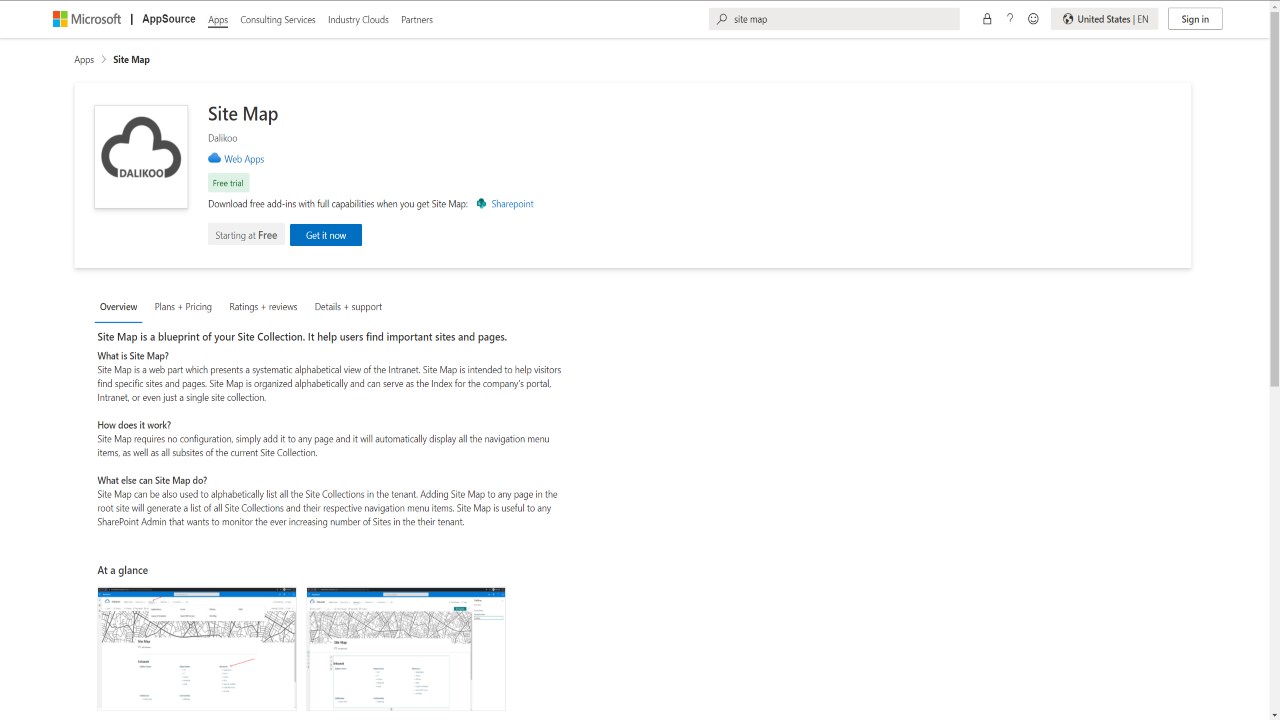This screenshot has height=720, width=1280.
Task: Click the search magnifier icon
Action: [722, 19]
